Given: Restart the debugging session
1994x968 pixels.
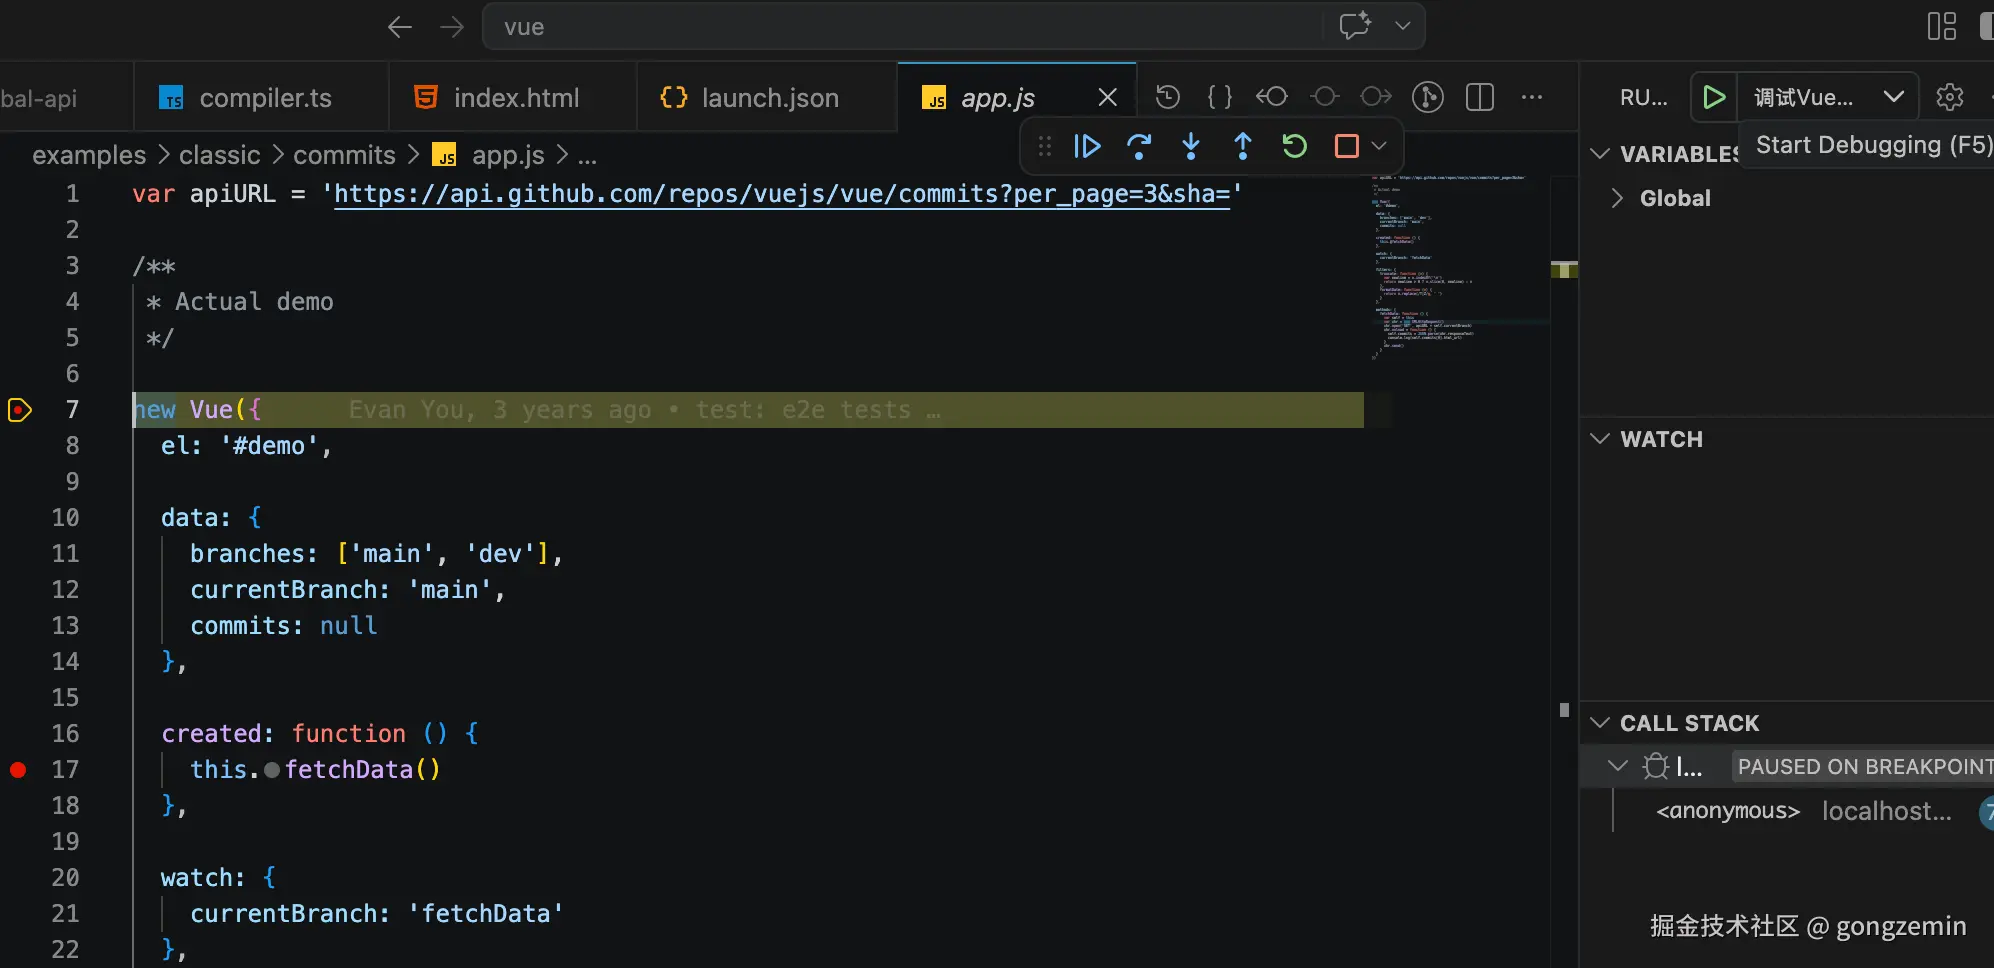Looking at the screenshot, I should point(1295,147).
